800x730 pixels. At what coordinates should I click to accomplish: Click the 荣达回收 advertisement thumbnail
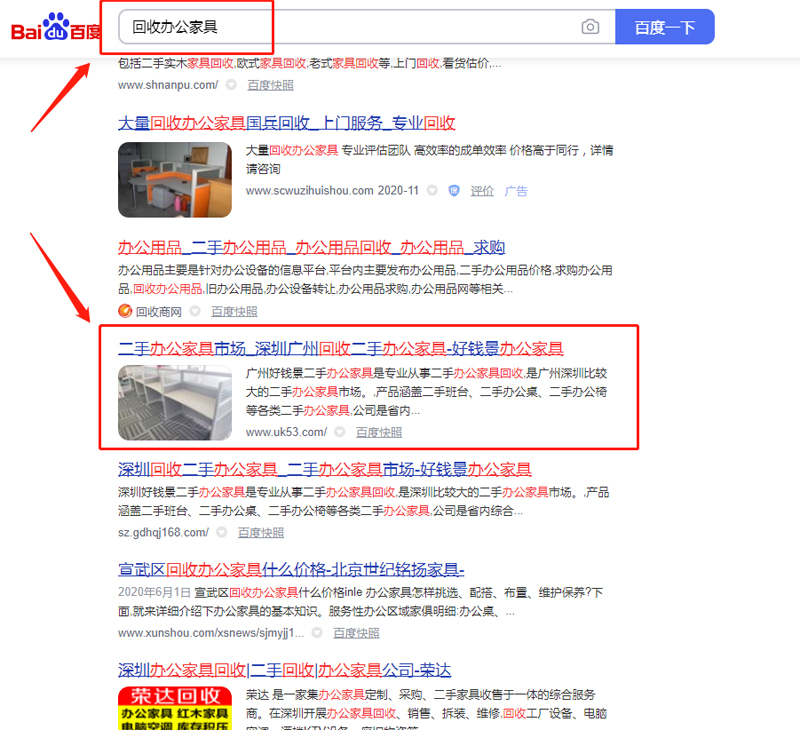tap(174, 705)
